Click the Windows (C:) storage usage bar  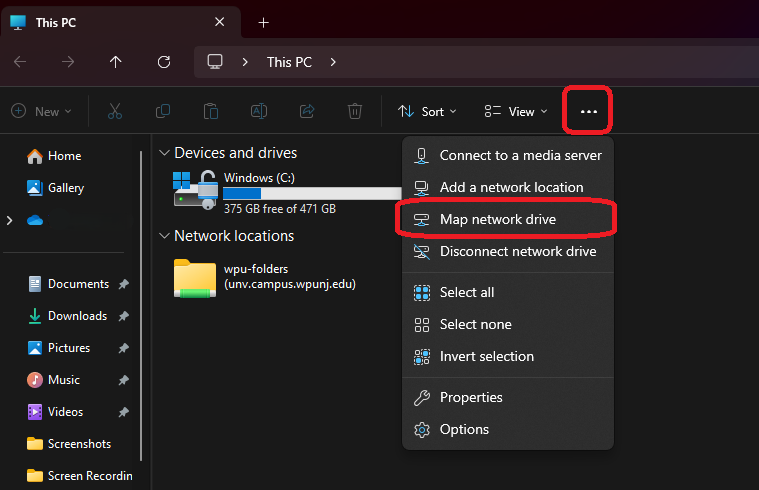(312, 193)
